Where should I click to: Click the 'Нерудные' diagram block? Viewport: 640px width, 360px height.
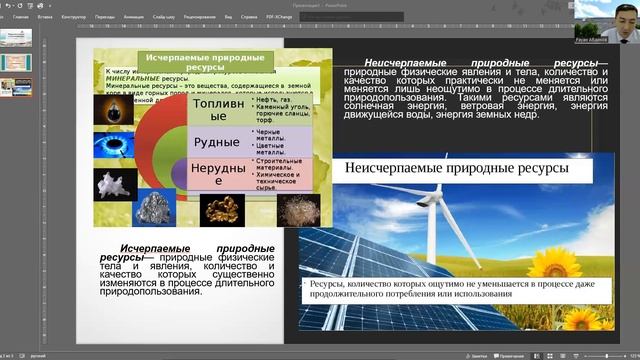[218, 174]
